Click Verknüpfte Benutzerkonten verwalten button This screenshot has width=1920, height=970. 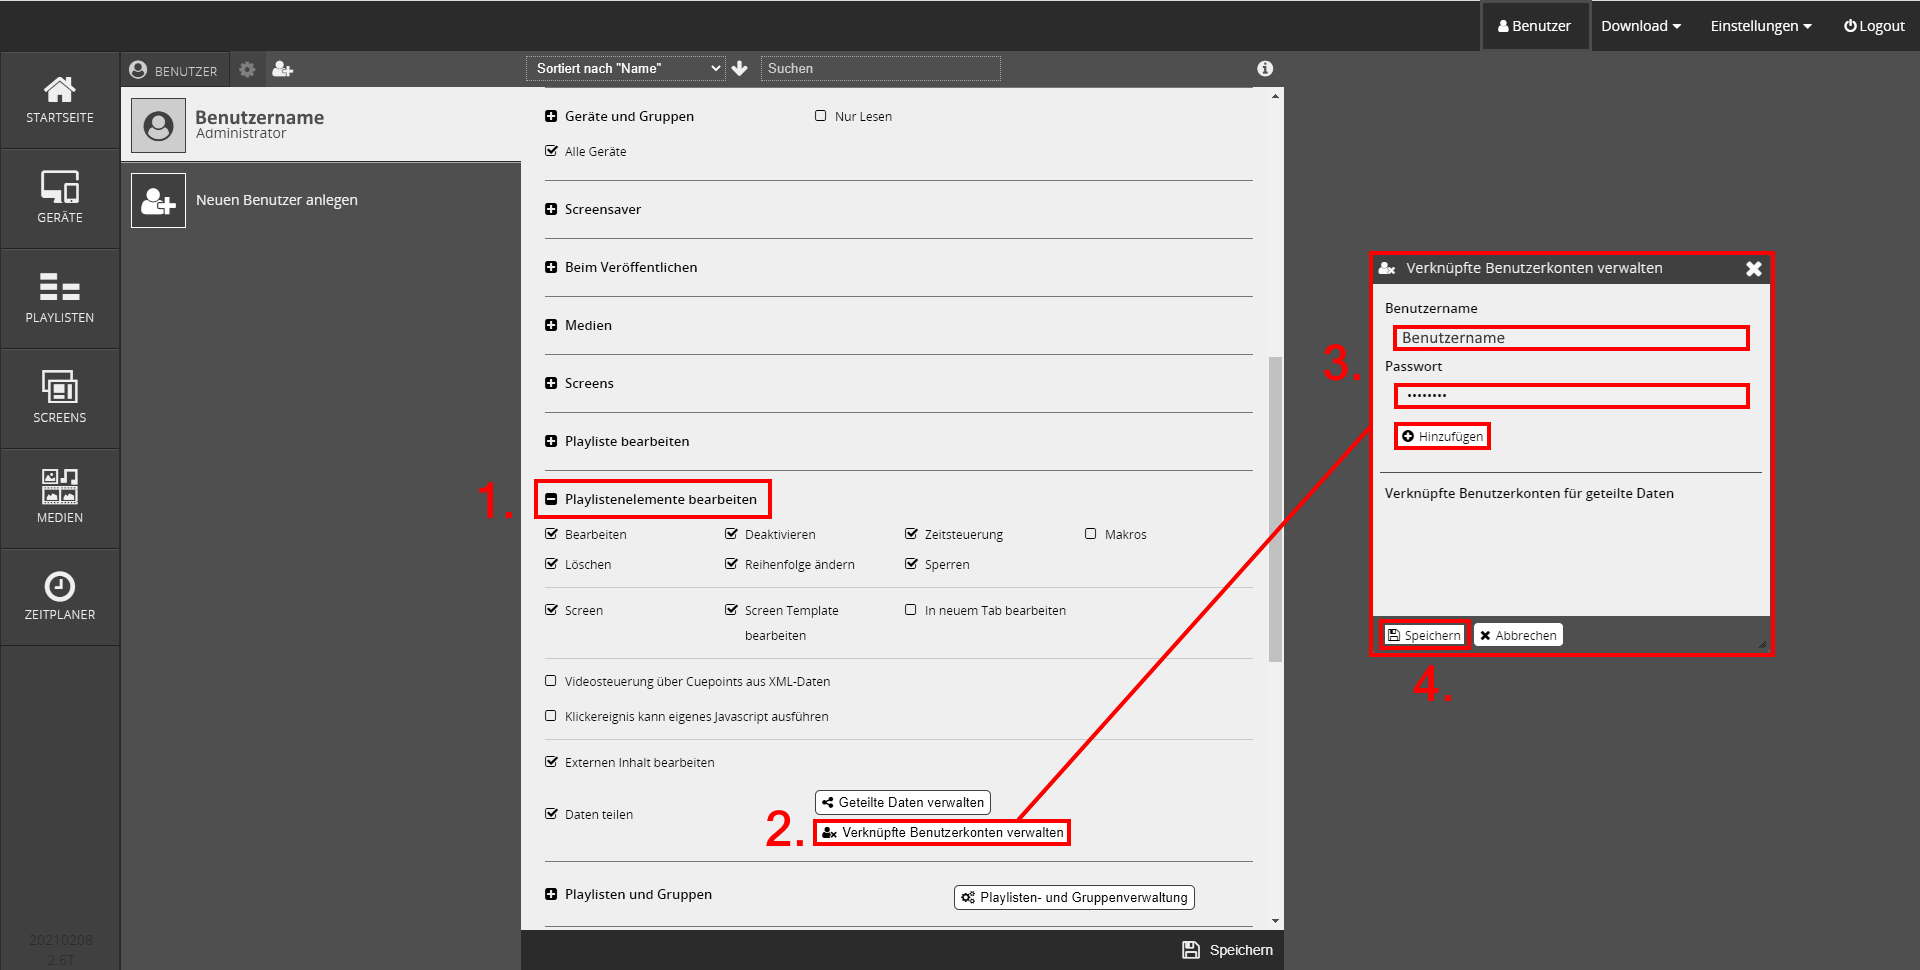942,832
